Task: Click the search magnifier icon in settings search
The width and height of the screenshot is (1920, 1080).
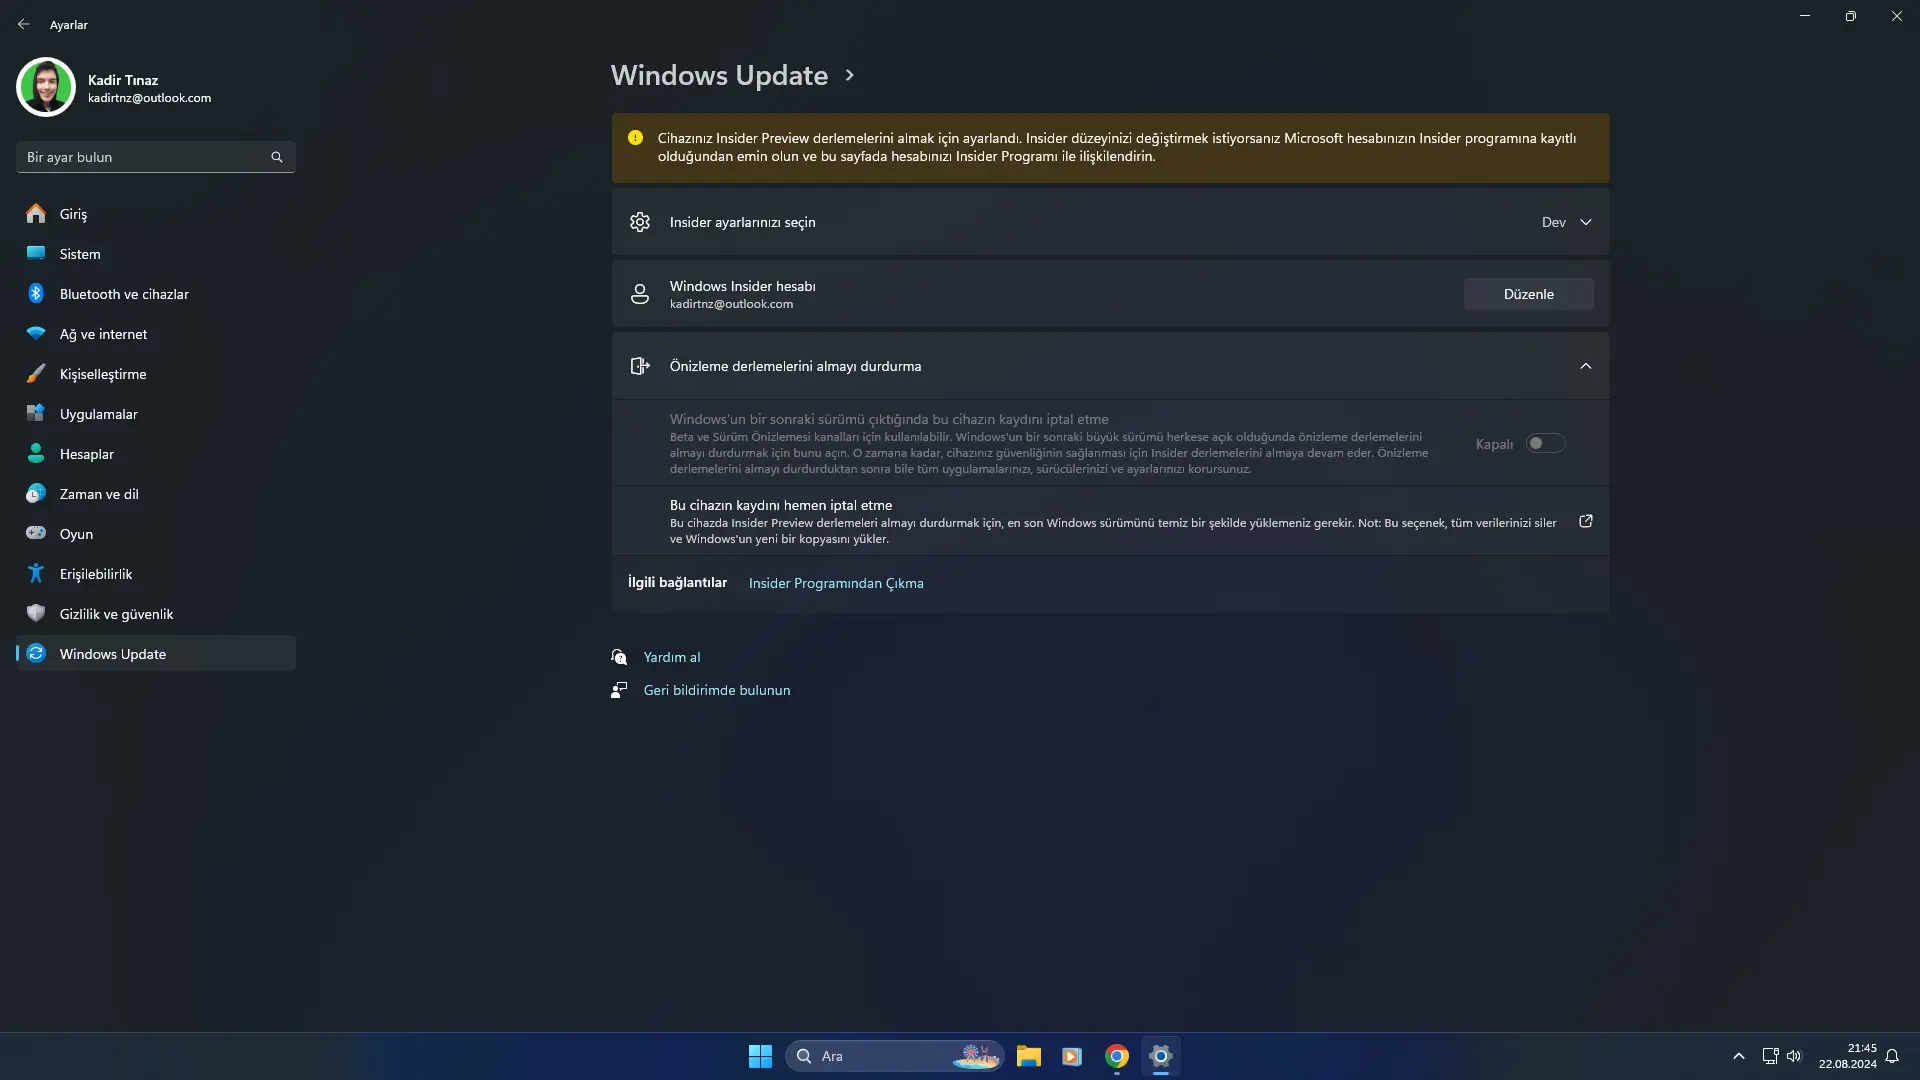Action: point(277,157)
